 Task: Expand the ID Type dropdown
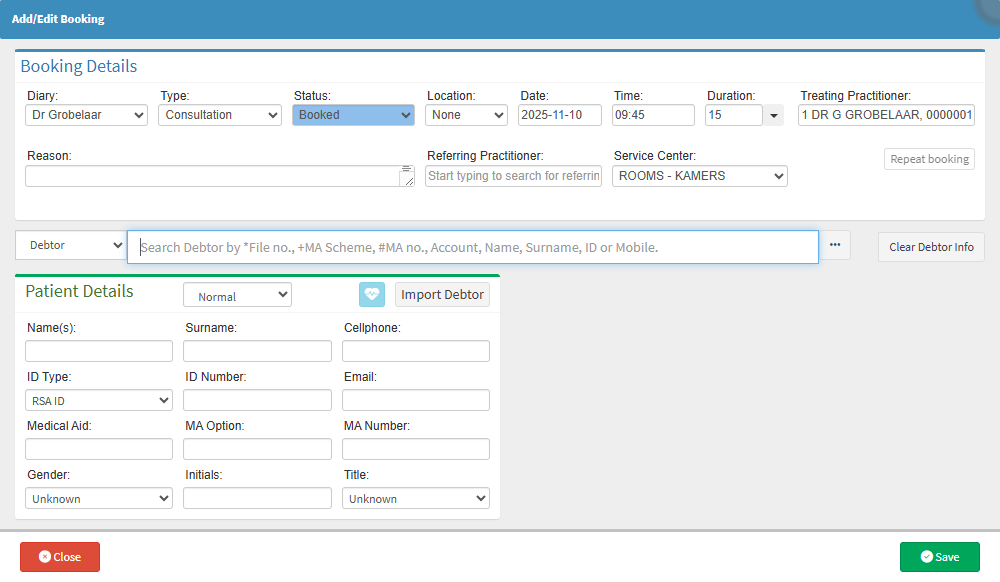99,400
